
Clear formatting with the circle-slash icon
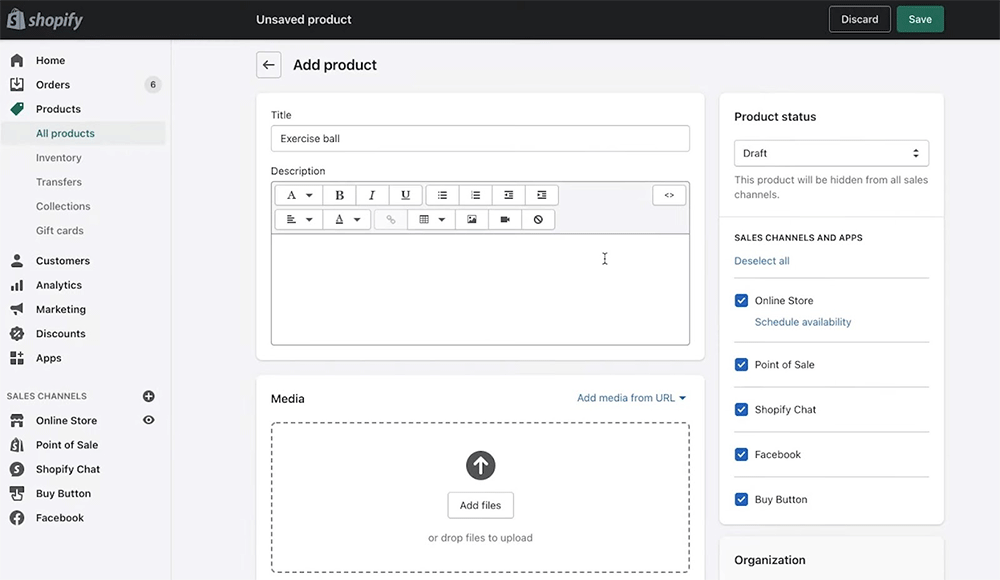click(x=538, y=219)
